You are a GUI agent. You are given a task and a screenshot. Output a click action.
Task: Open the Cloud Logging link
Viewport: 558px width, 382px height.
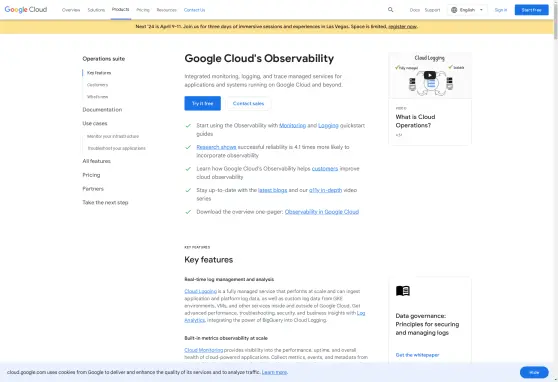pos(200,291)
